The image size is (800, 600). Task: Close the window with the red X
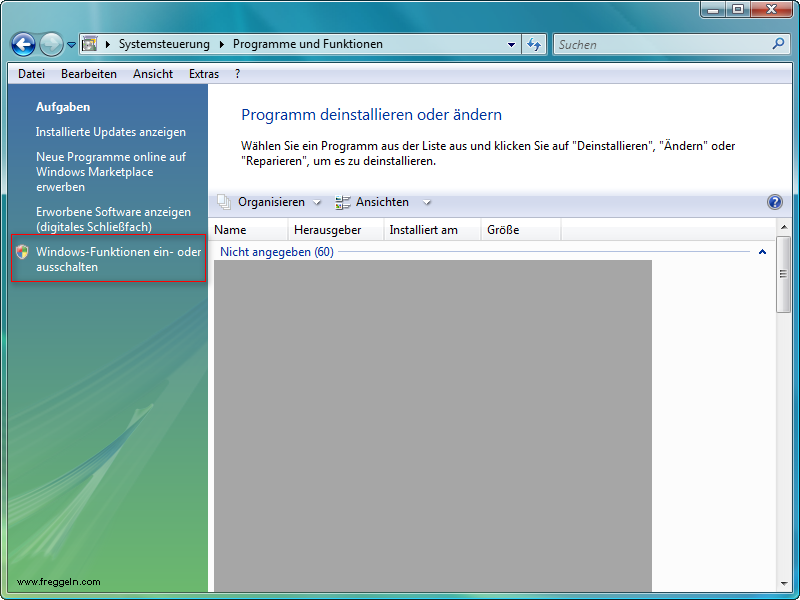772,10
